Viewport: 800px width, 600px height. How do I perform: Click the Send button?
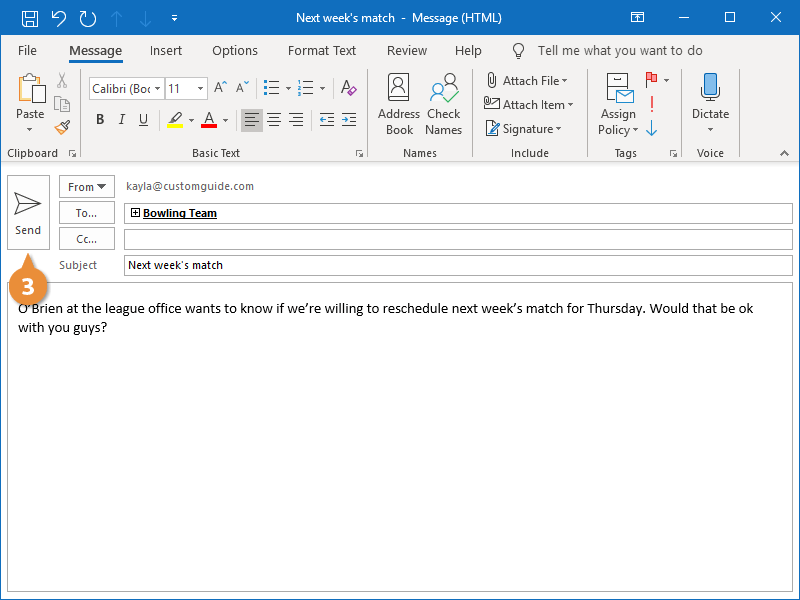[28, 212]
